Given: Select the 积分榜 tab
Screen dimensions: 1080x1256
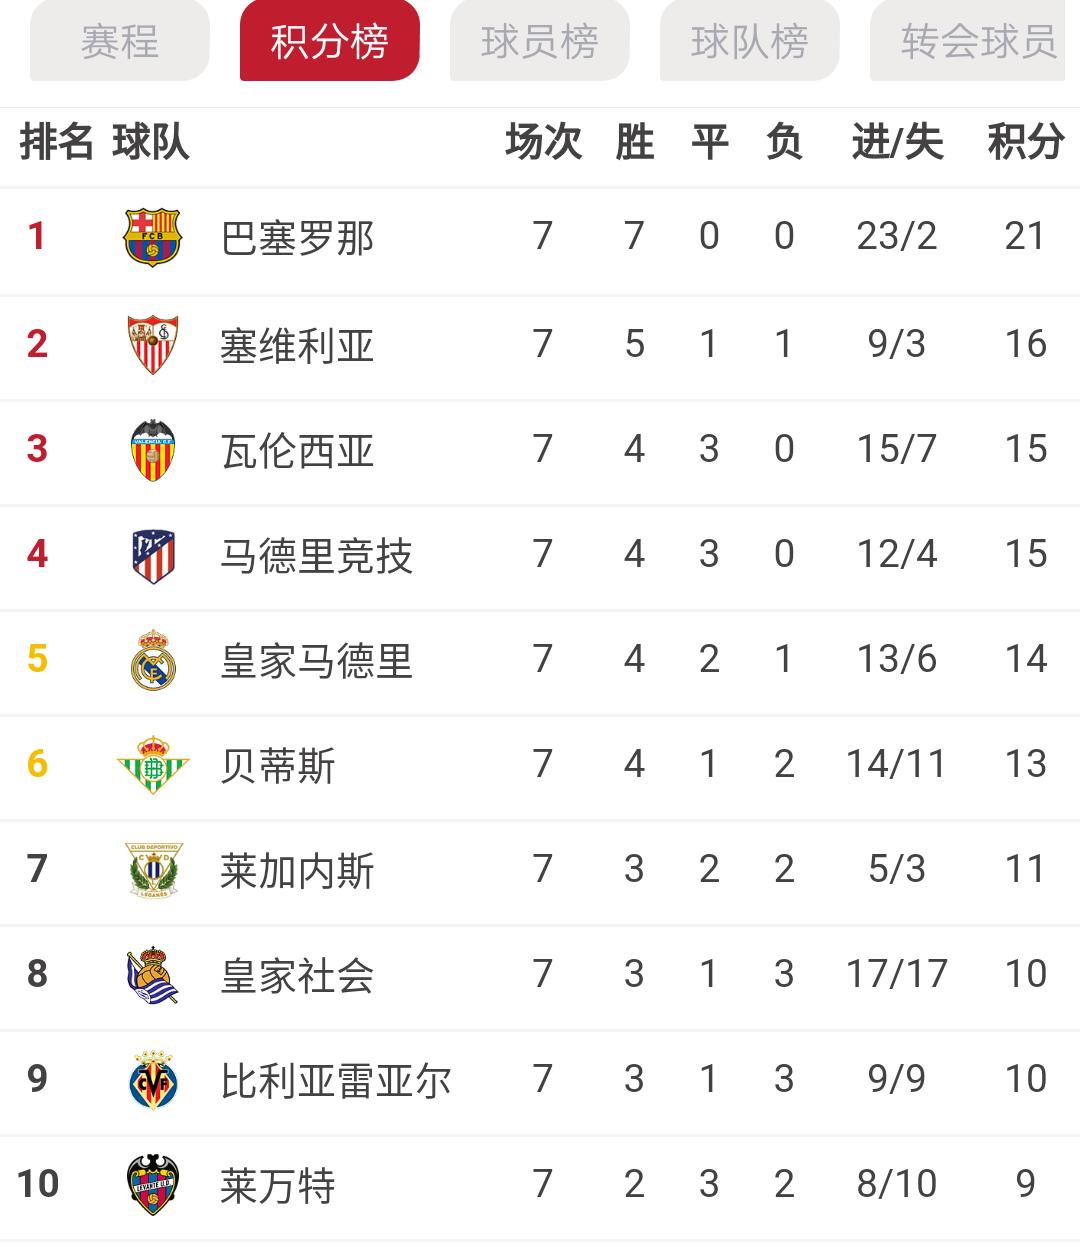Looking at the screenshot, I should 329,43.
